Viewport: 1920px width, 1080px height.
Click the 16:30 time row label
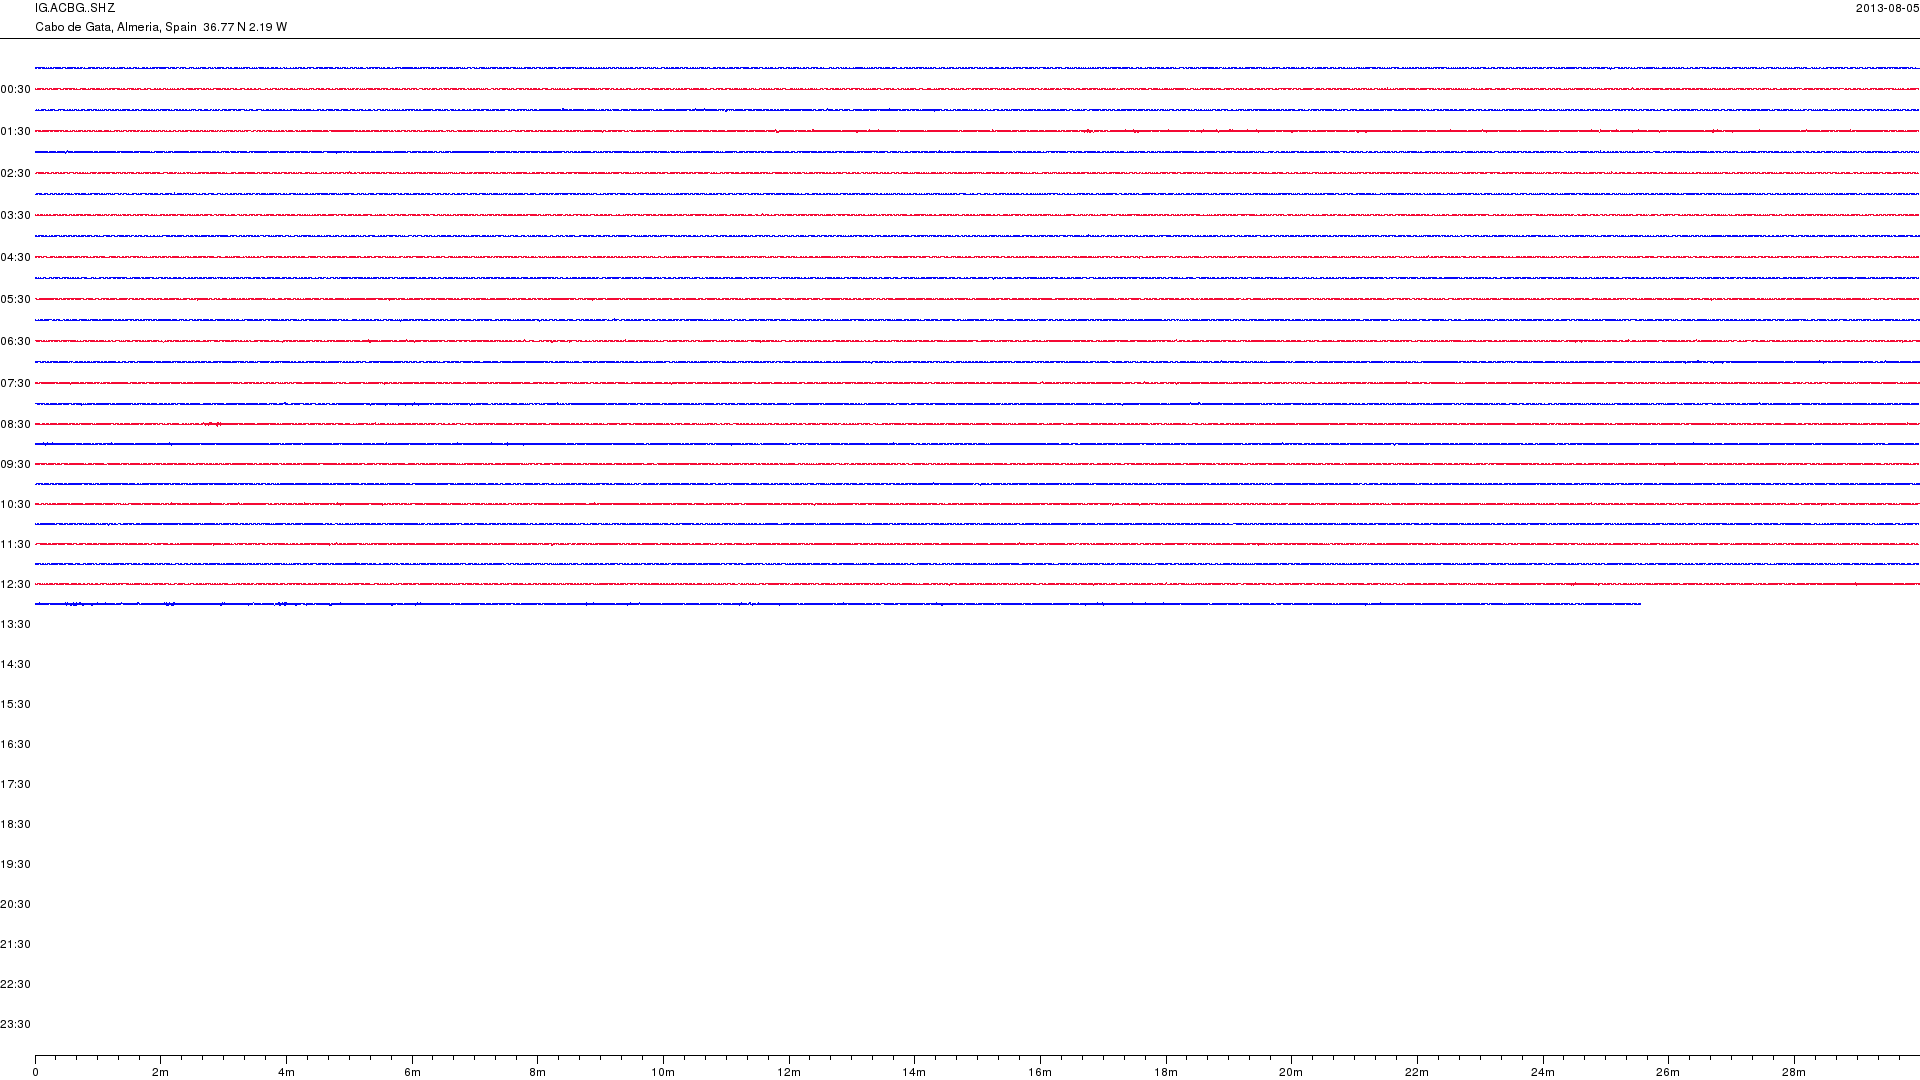16,745
